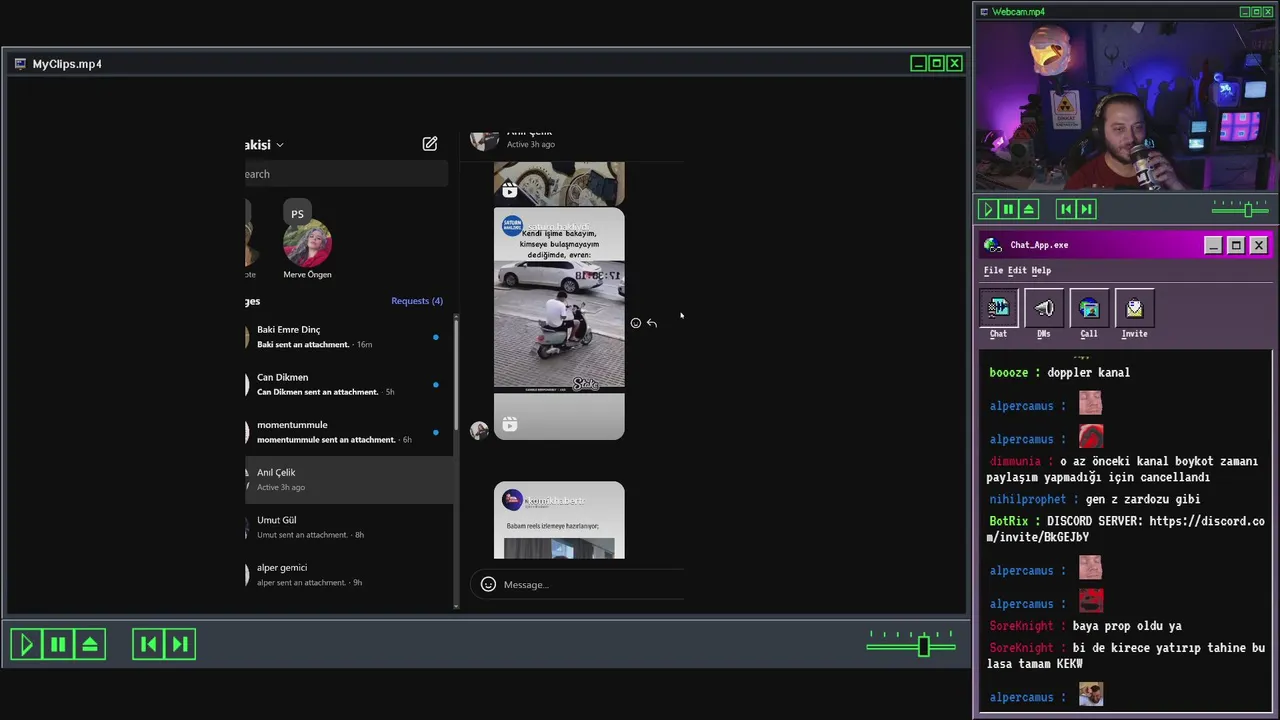The image size is (1280, 720).
Task: Open Can Dikmen conversation
Action: 349,384
